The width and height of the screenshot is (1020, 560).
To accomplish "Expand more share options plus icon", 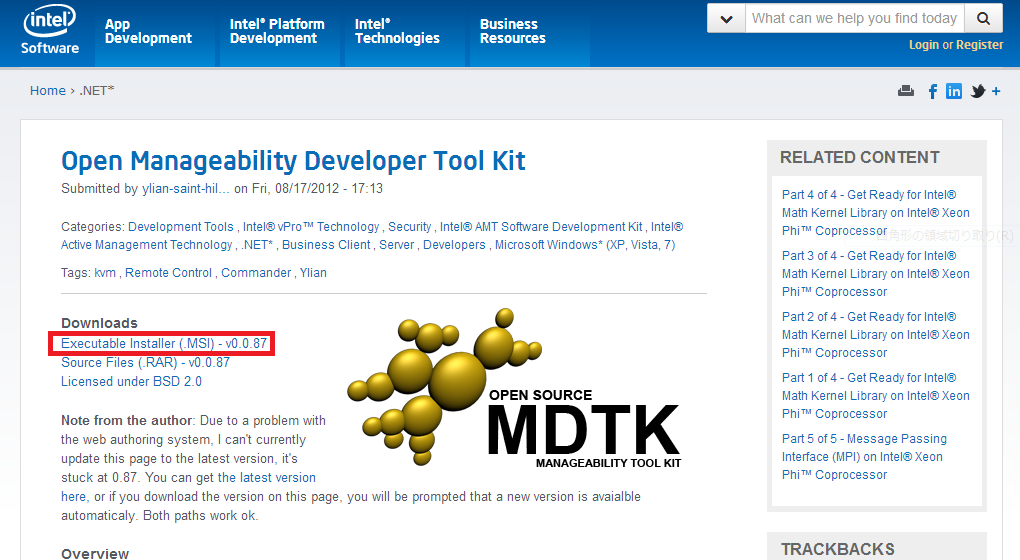I will (996, 91).
